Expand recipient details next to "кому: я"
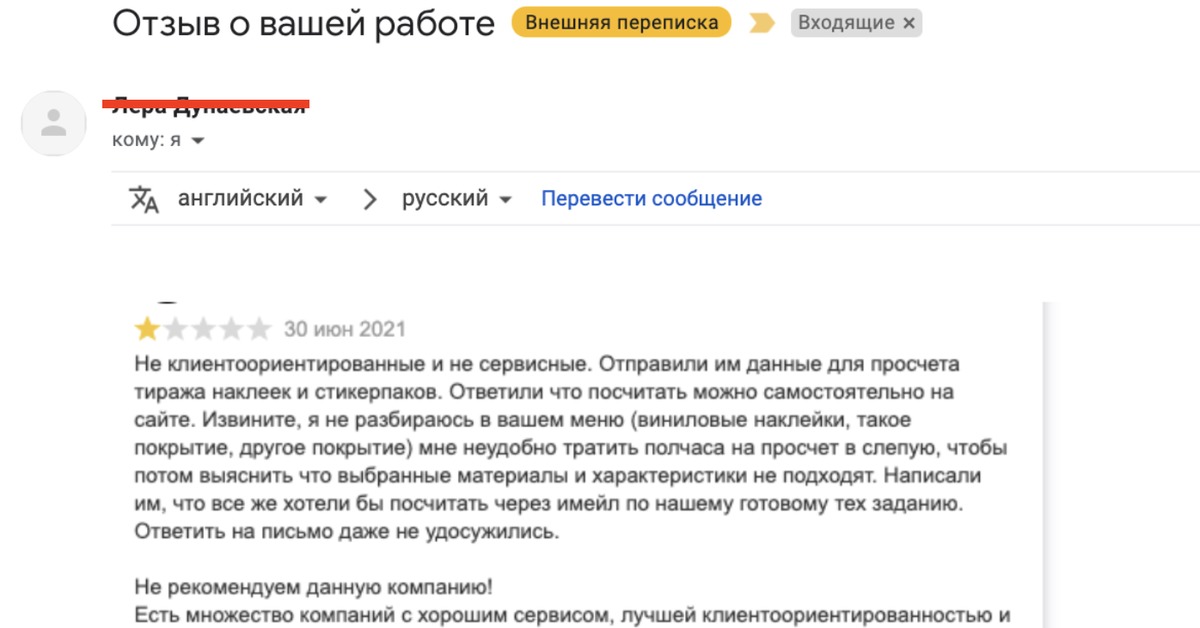This screenshot has width=1200, height=628. point(198,141)
